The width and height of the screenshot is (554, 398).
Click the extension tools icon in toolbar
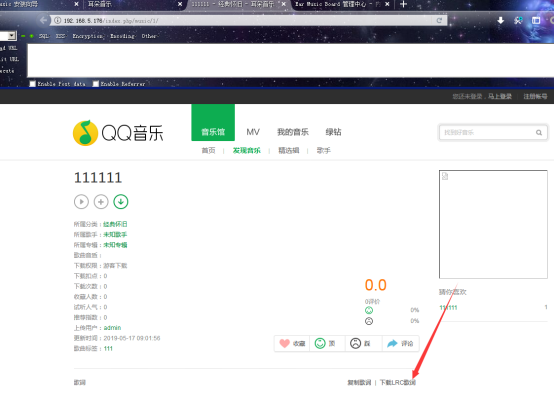pos(518,21)
